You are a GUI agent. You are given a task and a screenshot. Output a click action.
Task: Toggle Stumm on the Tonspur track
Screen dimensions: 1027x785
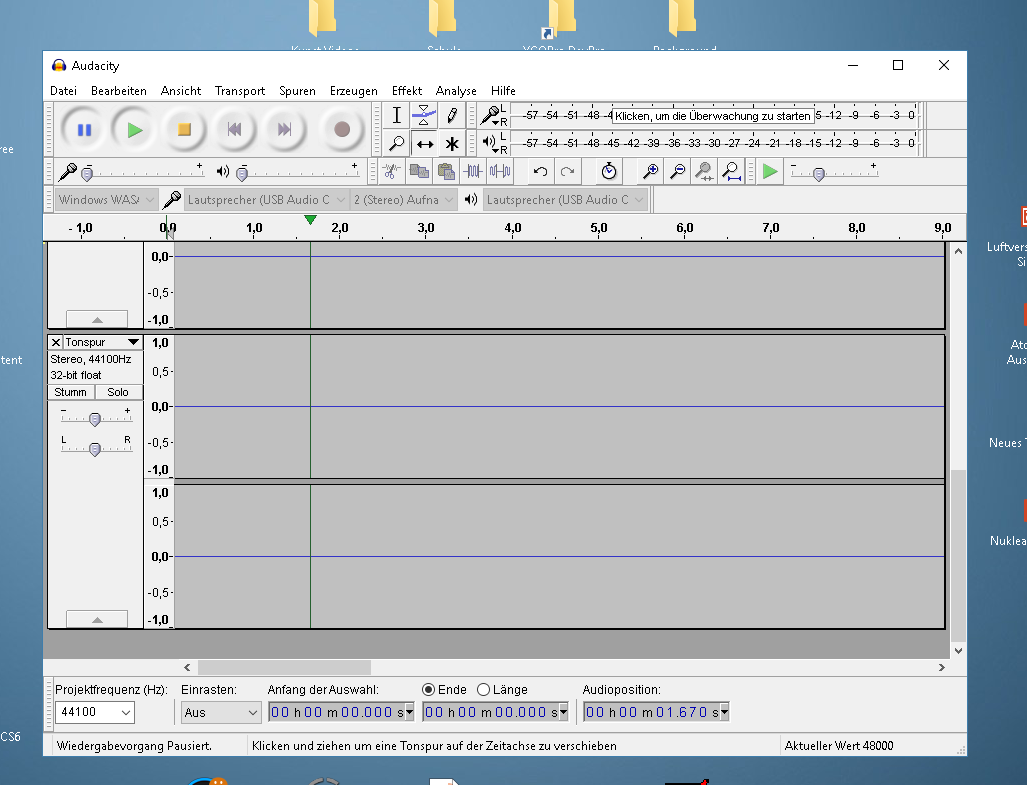click(x=71, y=392)
